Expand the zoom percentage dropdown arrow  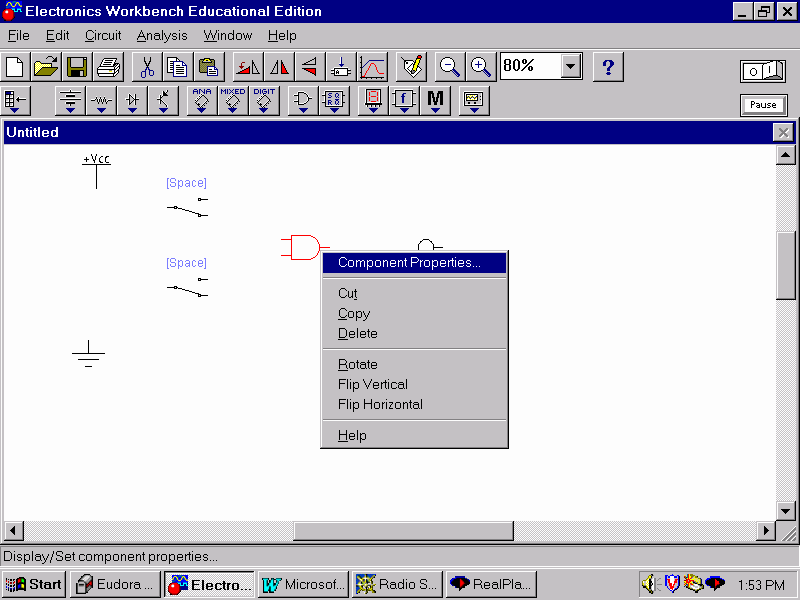(x=571, y=66)
